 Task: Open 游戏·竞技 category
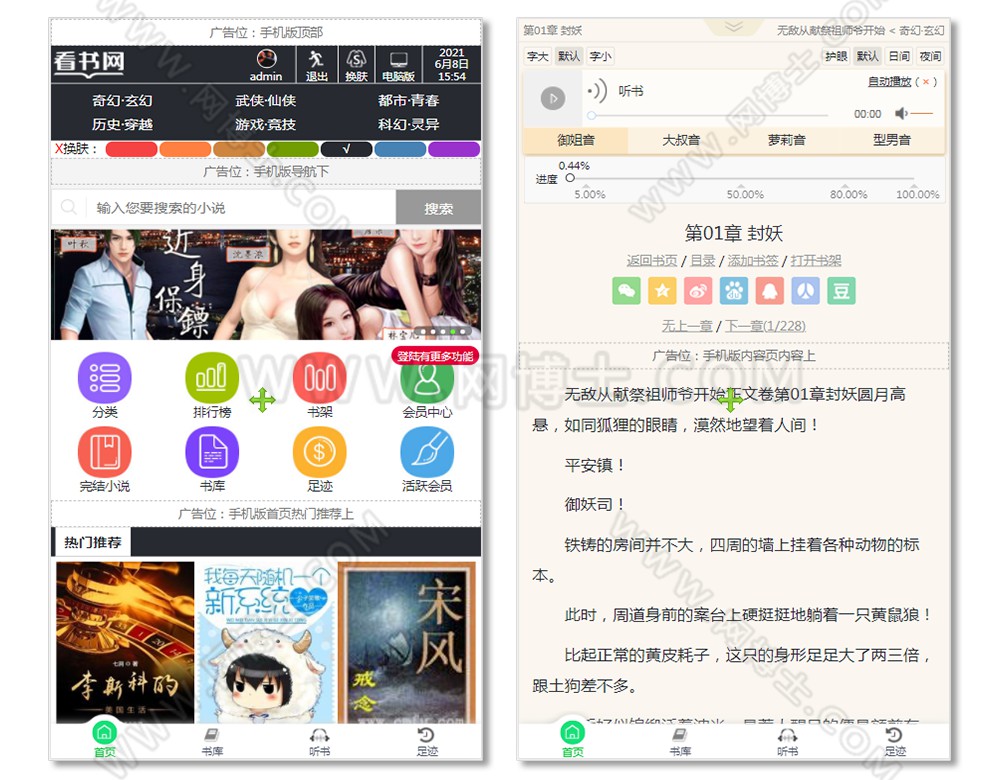click(265, 124)
